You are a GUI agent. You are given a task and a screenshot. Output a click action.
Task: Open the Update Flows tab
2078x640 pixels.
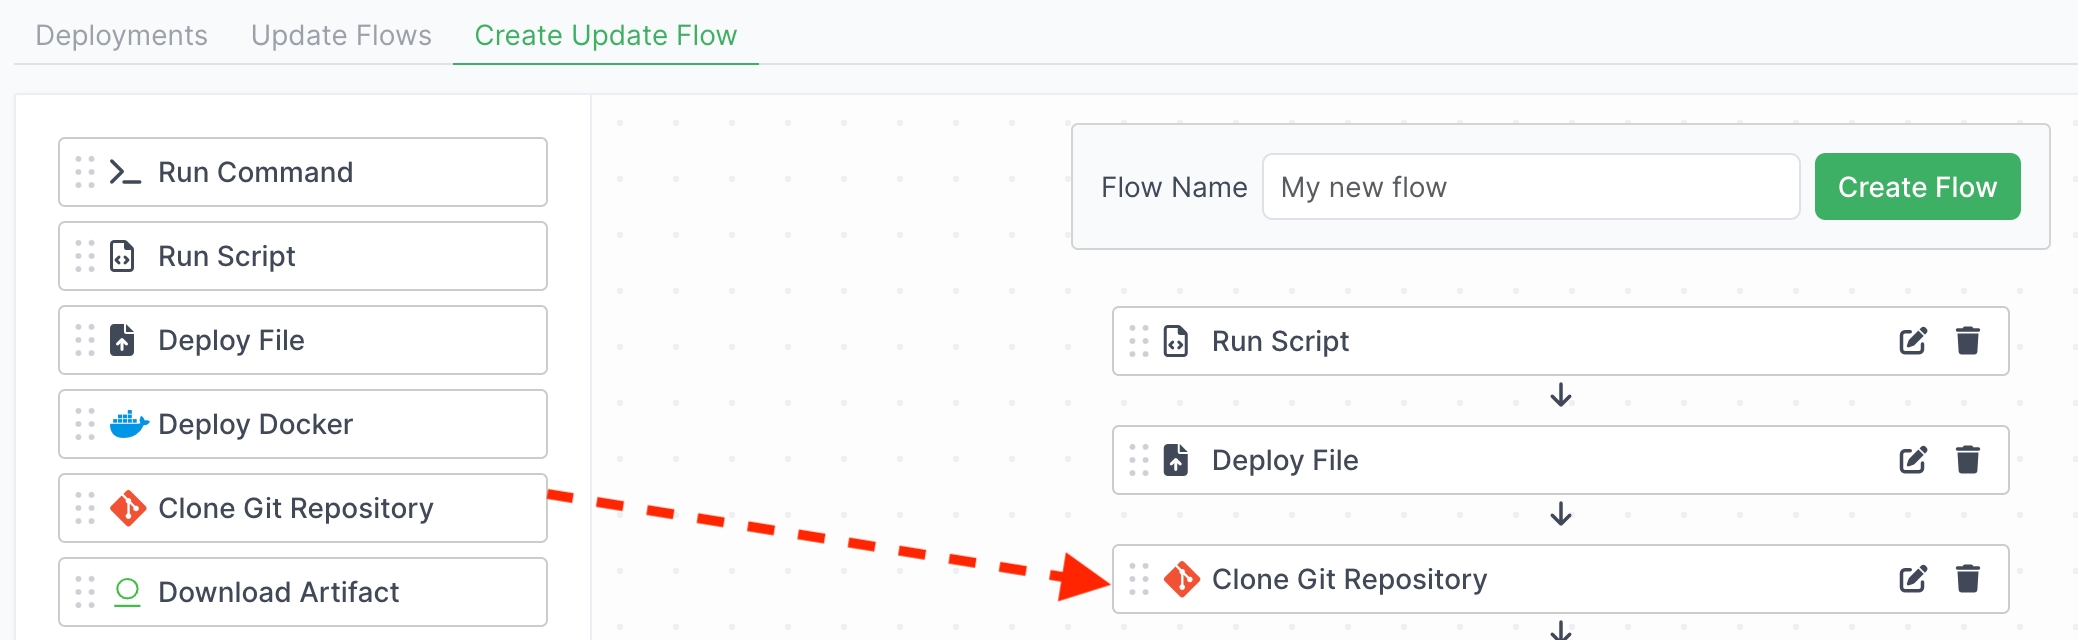[341, 35]
